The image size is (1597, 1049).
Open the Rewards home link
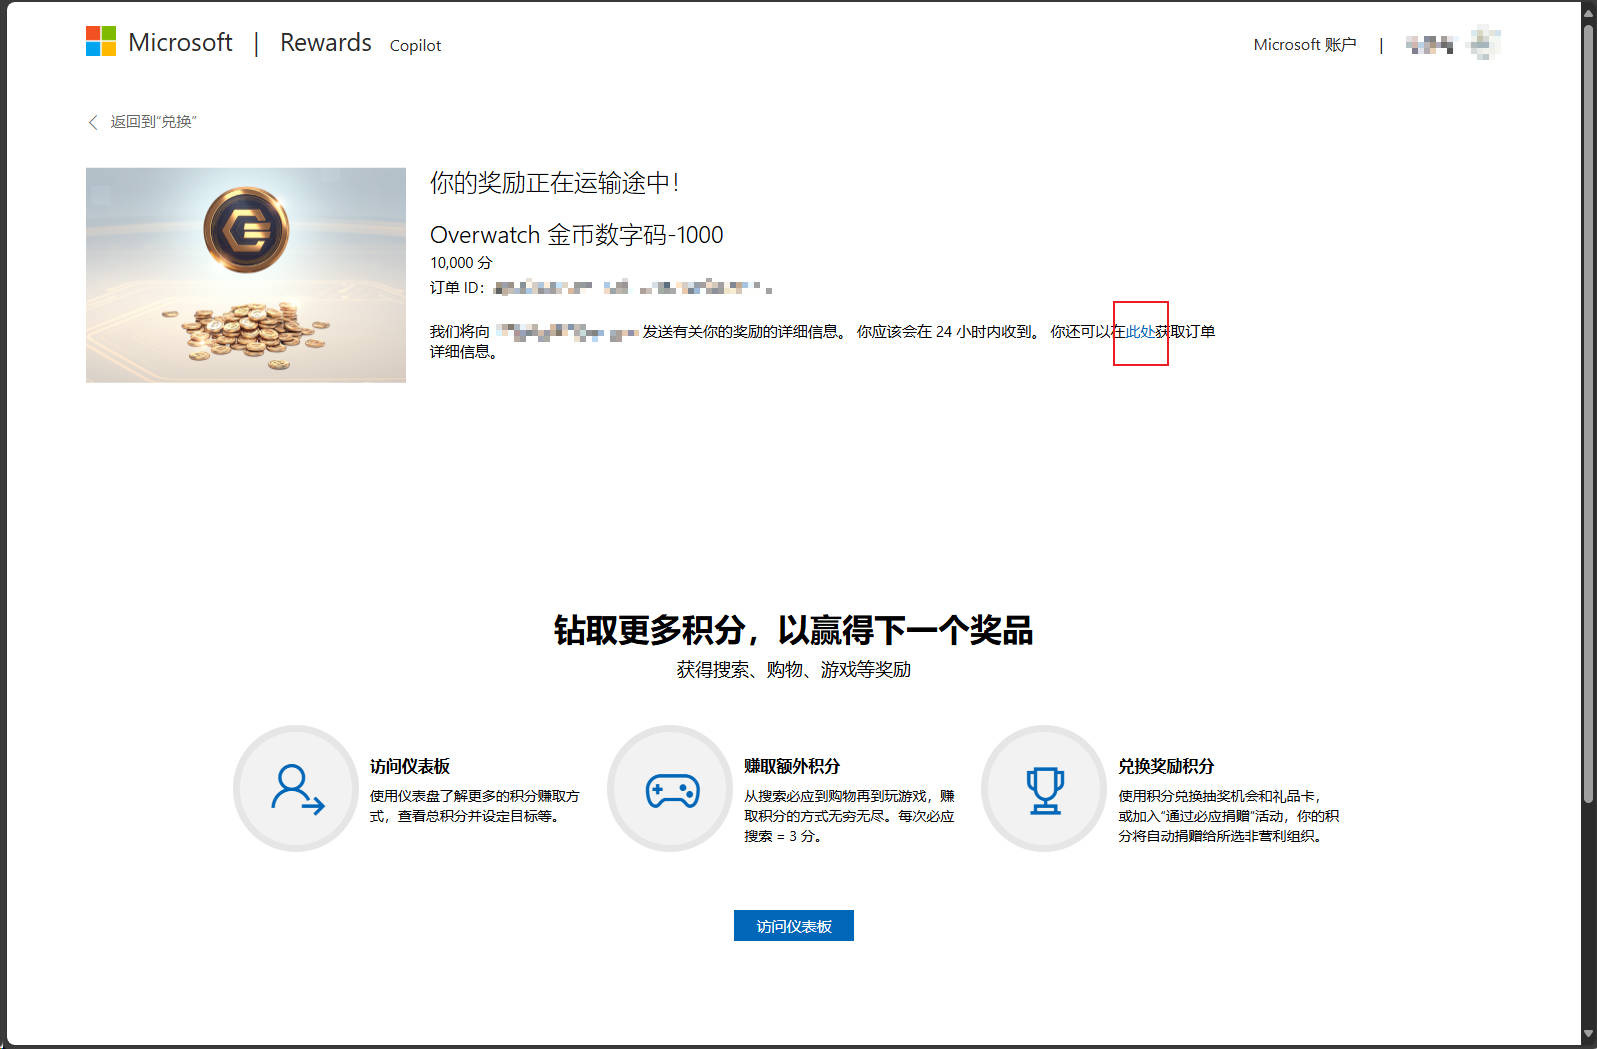[x=325, y=43]
